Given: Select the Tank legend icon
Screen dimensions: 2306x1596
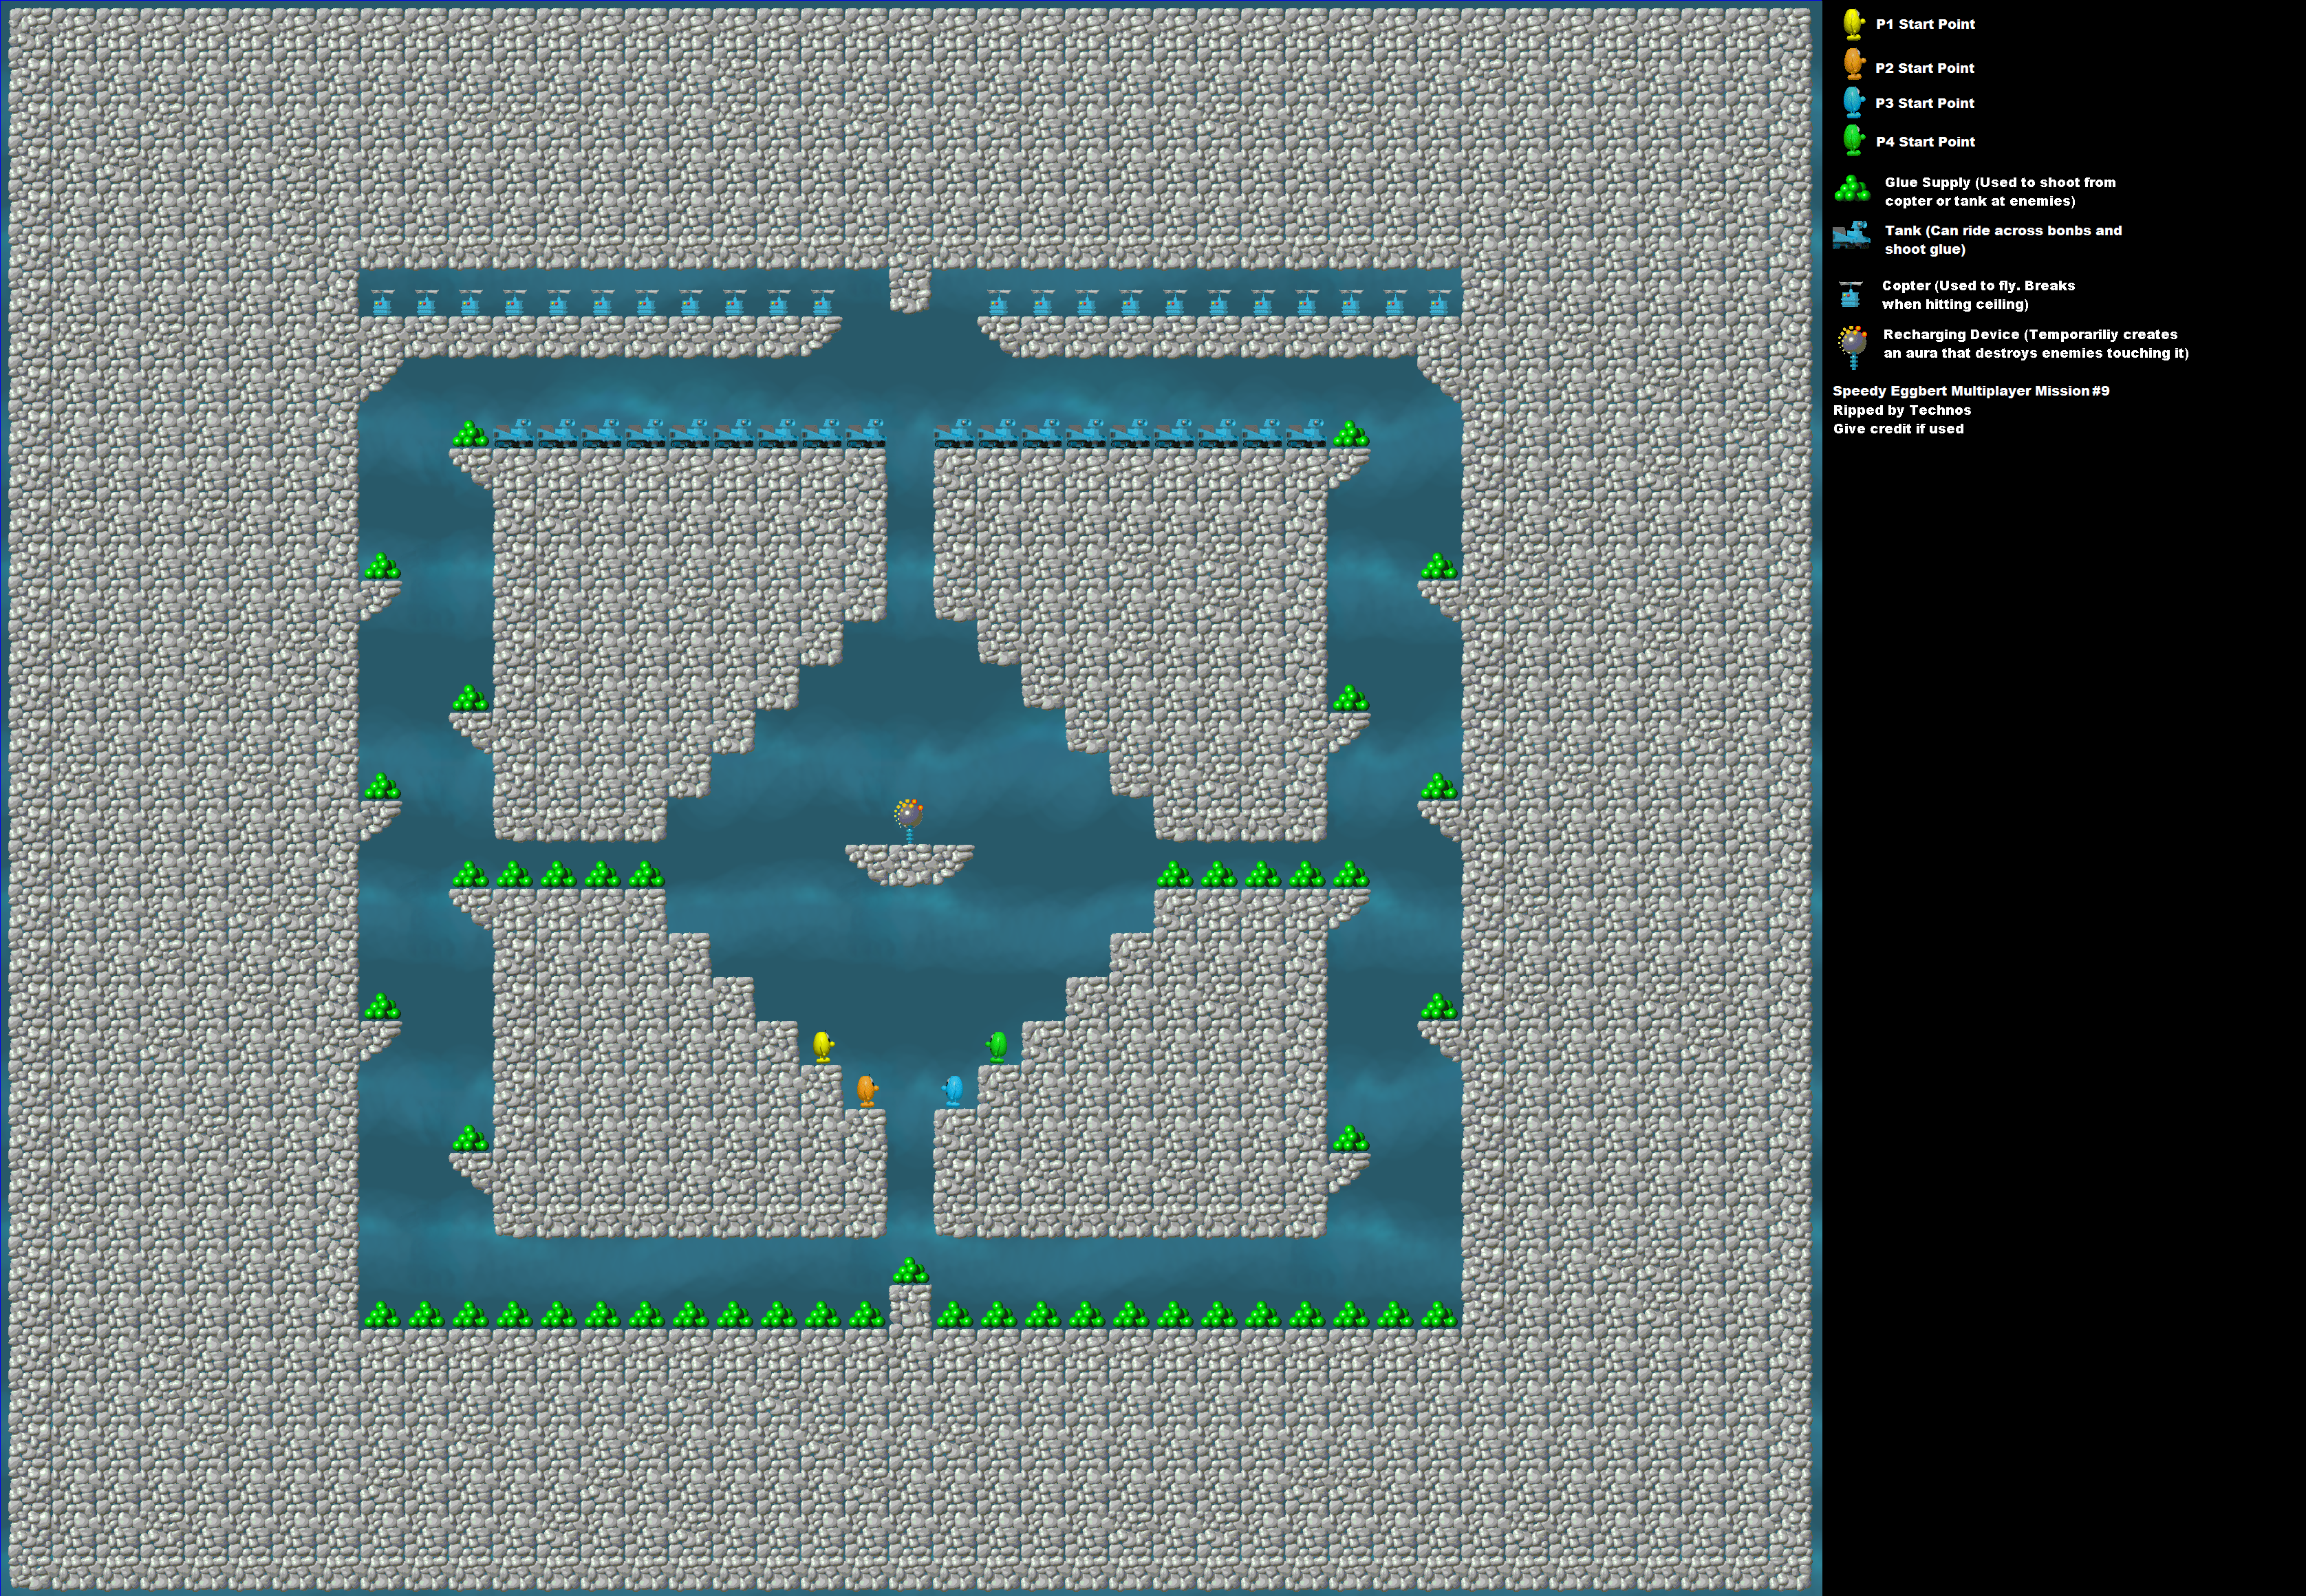Looking at the screenshot, I should pos(1851,236).
